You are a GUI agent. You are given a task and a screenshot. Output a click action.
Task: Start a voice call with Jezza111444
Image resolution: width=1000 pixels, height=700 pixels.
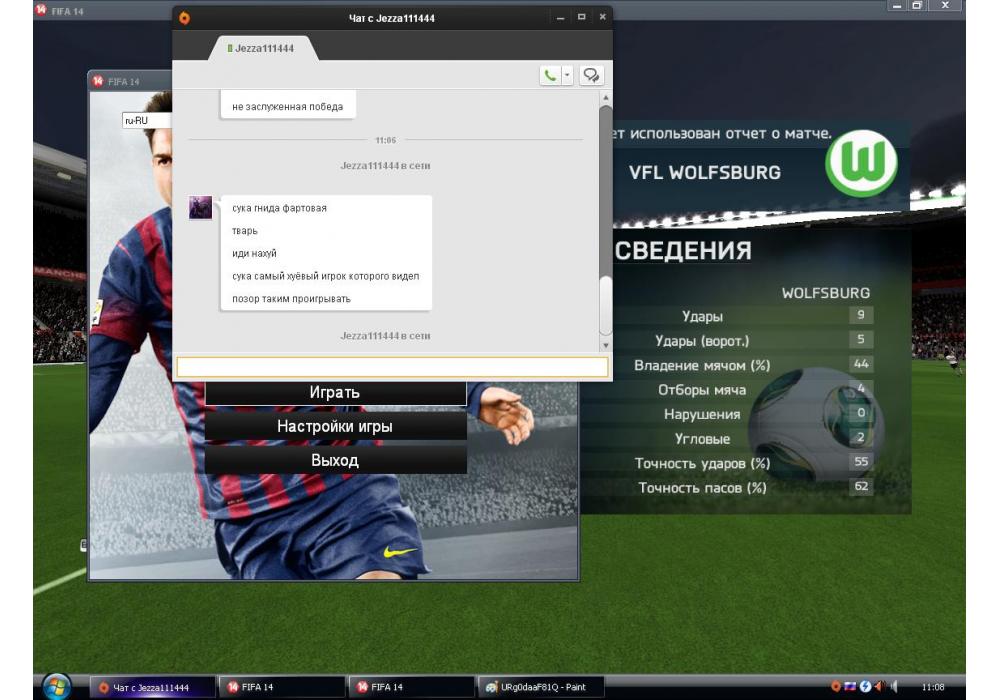550,75
